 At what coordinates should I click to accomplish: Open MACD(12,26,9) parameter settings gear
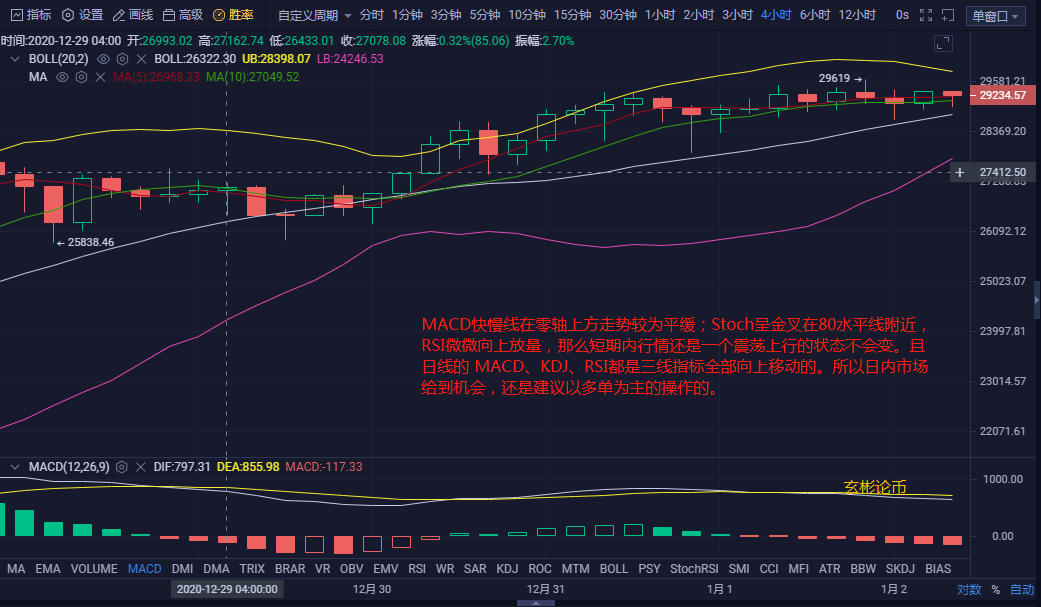(x=121, y=466)
